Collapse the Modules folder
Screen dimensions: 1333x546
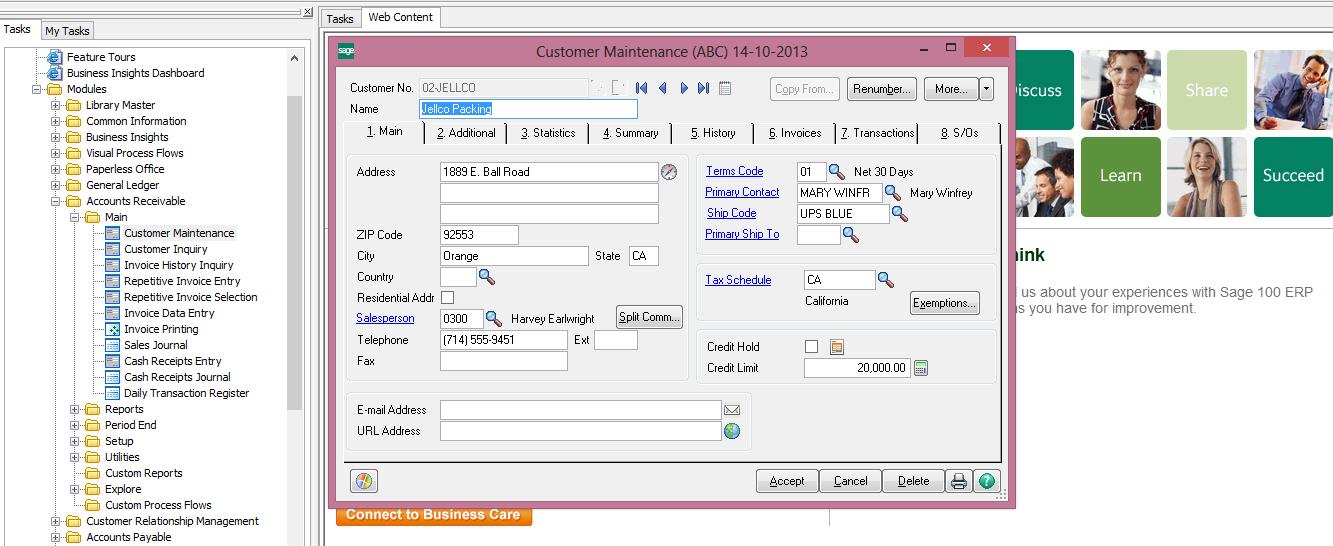tap(37, 89)
